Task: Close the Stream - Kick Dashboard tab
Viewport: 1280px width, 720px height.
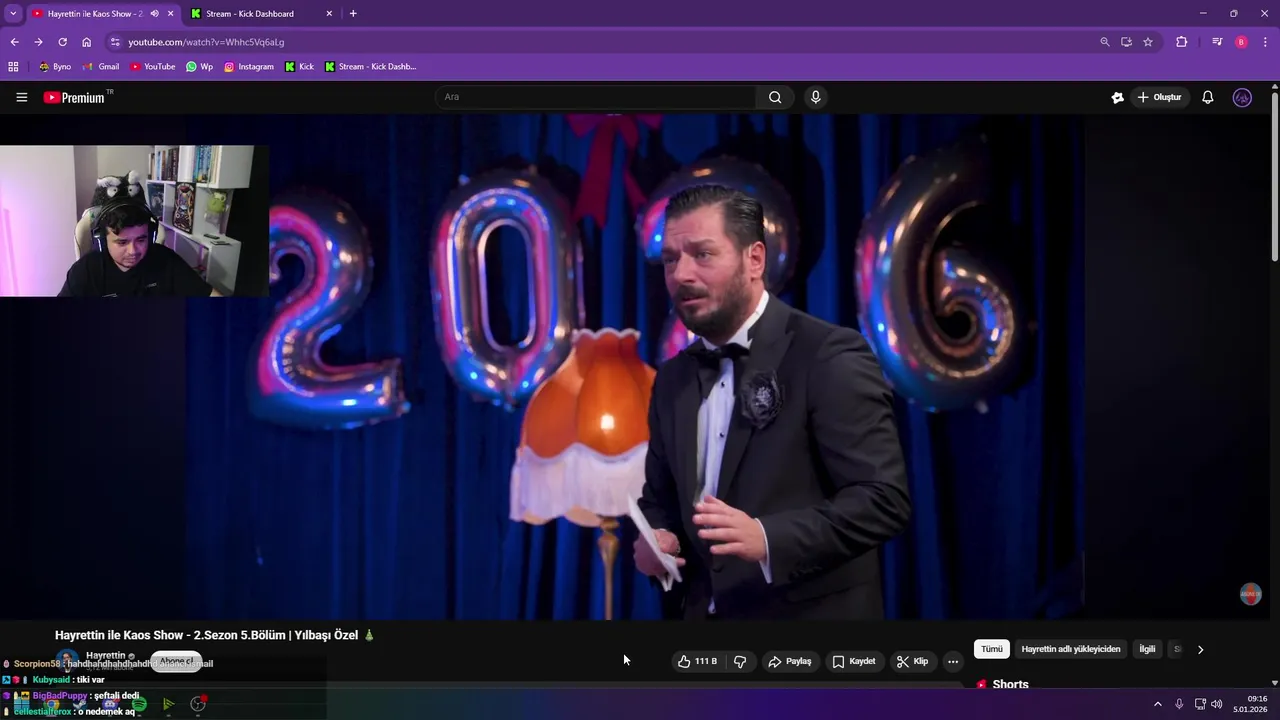Action: coord(329,14)
